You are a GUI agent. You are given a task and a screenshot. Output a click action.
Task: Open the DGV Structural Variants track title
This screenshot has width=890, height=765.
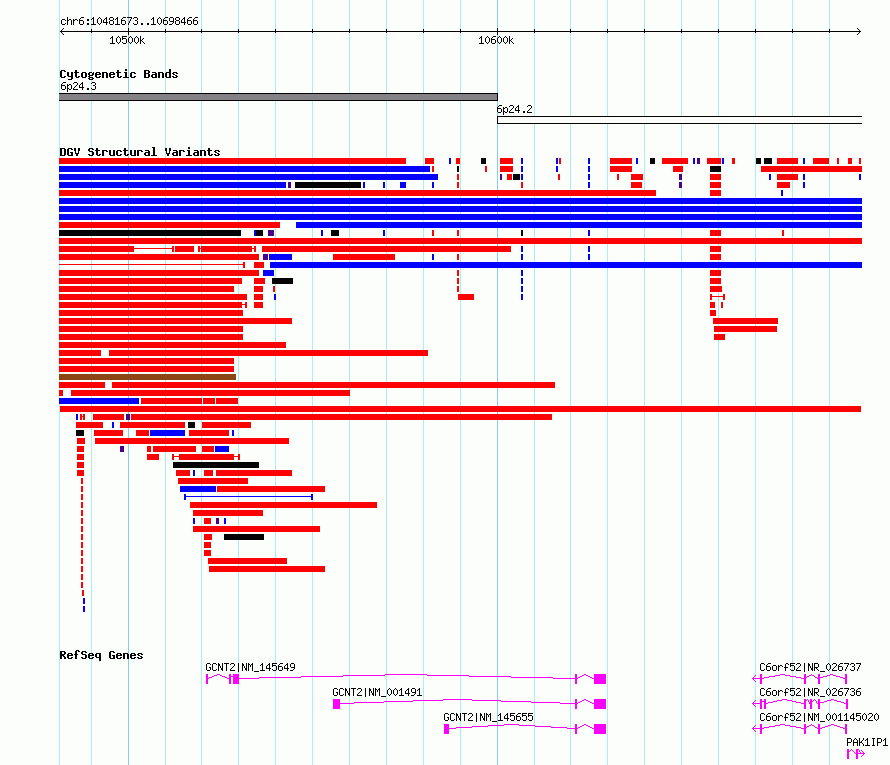pos(140,152)
